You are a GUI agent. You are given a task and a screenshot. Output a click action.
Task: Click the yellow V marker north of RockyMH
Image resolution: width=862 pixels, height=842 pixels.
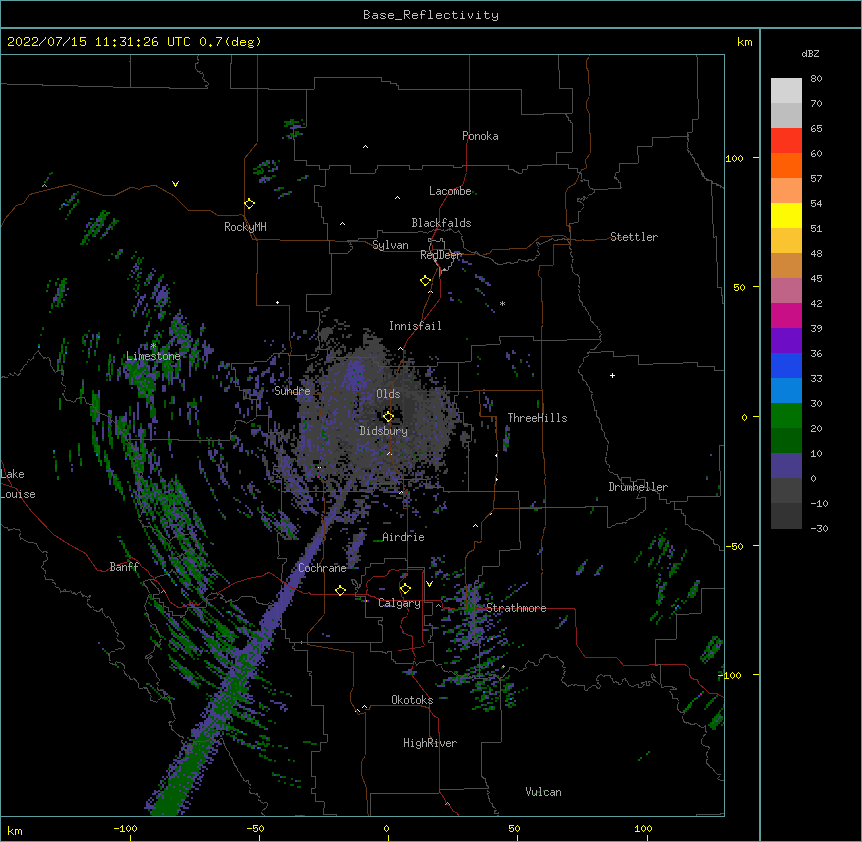pyautogui.click(x=175, y=184)
